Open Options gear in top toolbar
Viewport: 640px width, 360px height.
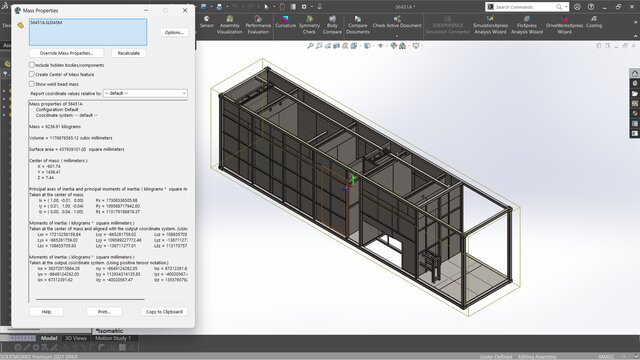point(304,7)
